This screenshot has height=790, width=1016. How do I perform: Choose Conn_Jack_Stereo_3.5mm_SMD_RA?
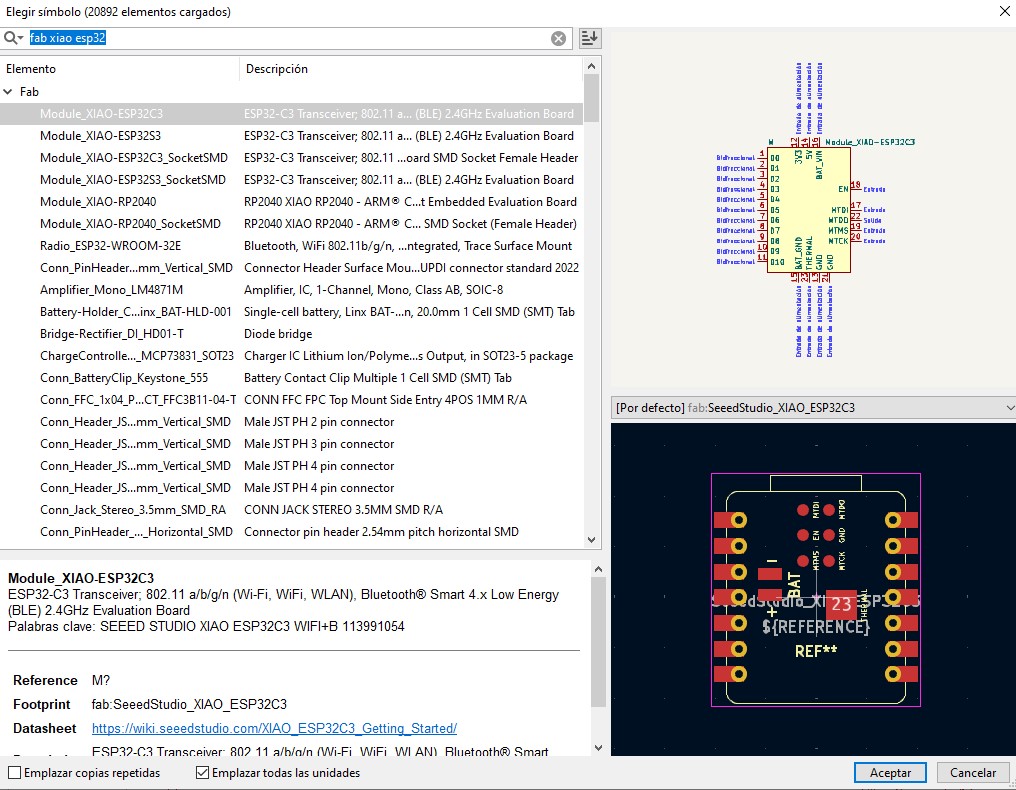tap(292, 511)
